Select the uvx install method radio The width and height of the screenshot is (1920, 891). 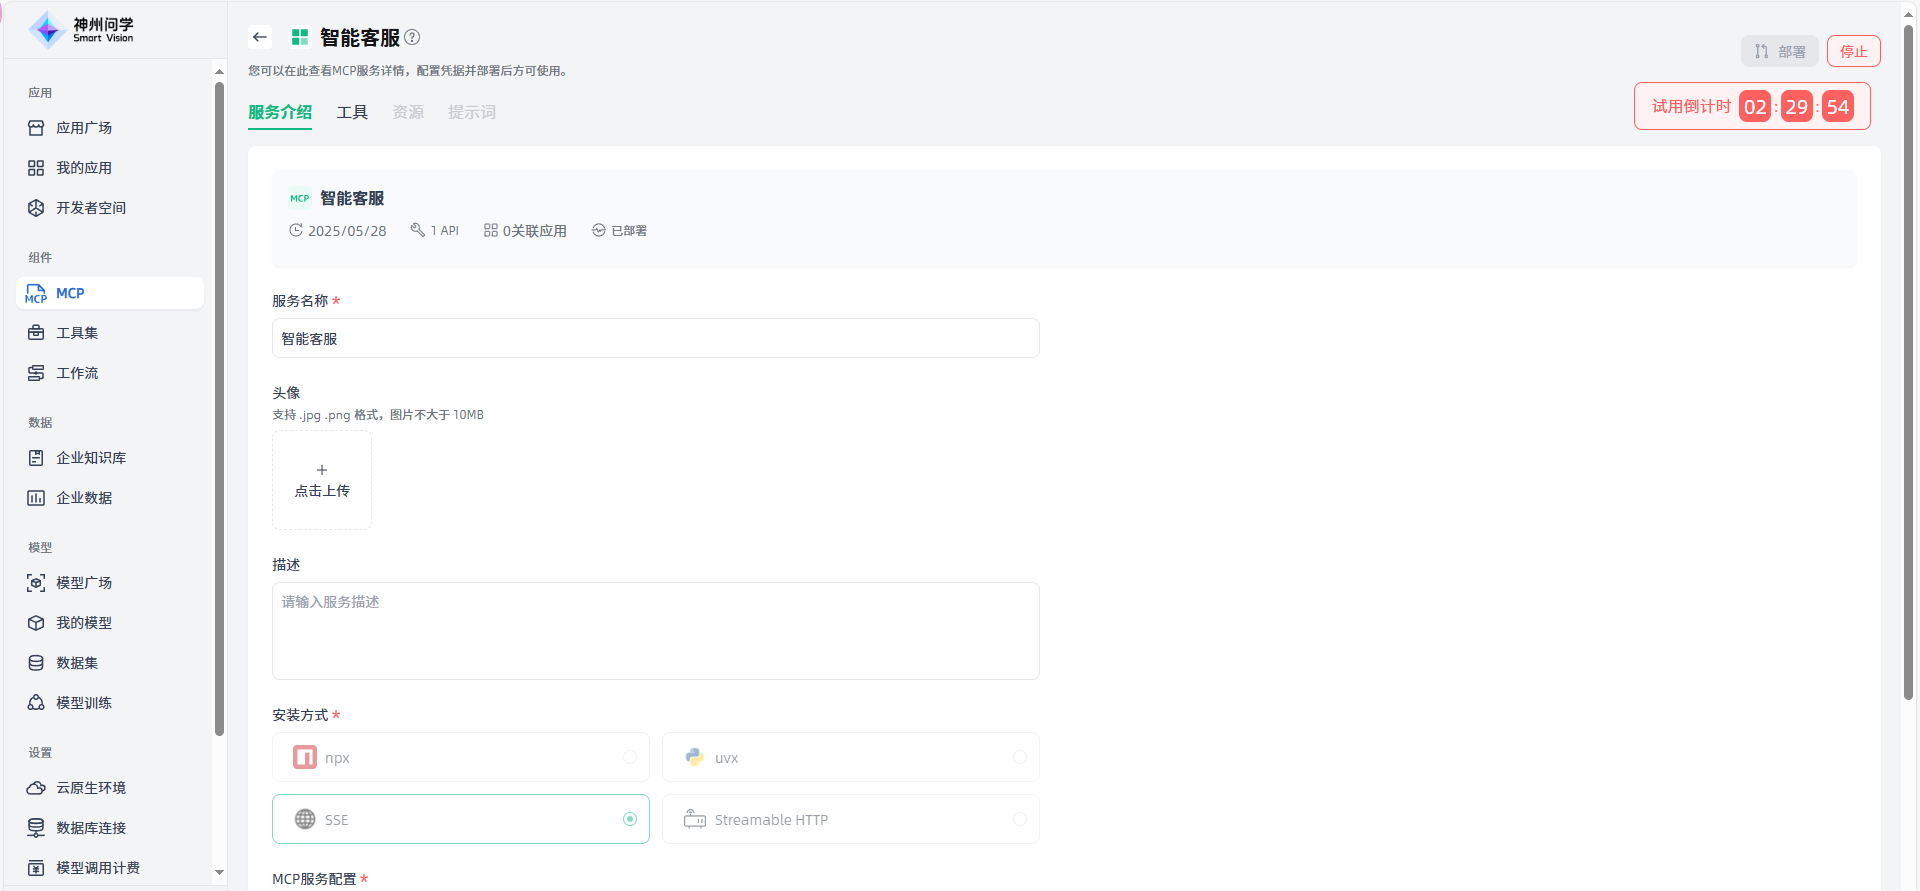(1019, 757)
